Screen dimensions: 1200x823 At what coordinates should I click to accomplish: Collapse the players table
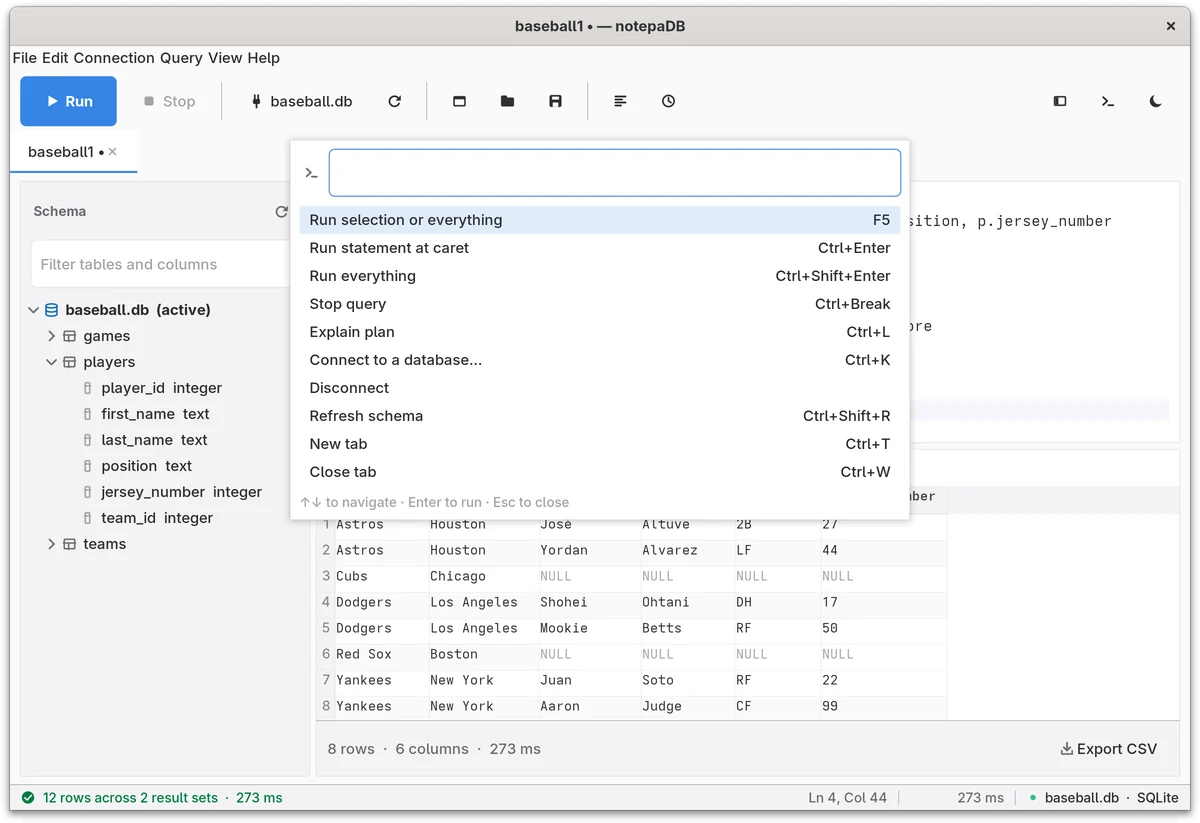coord(52,362)
